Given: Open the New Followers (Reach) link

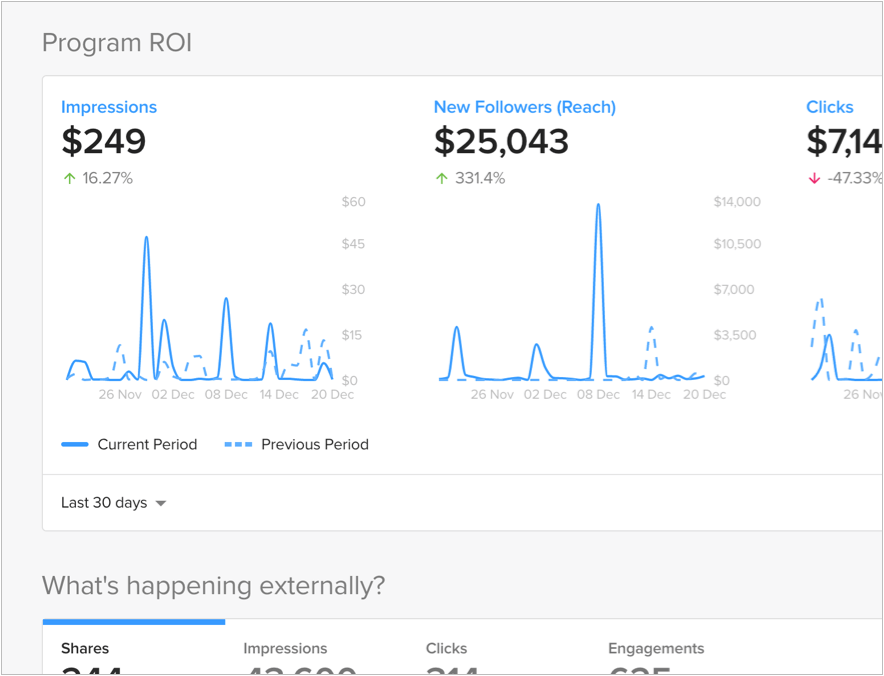Looking at the screenshot, I should pyautogui.click(x=524, y=107).
